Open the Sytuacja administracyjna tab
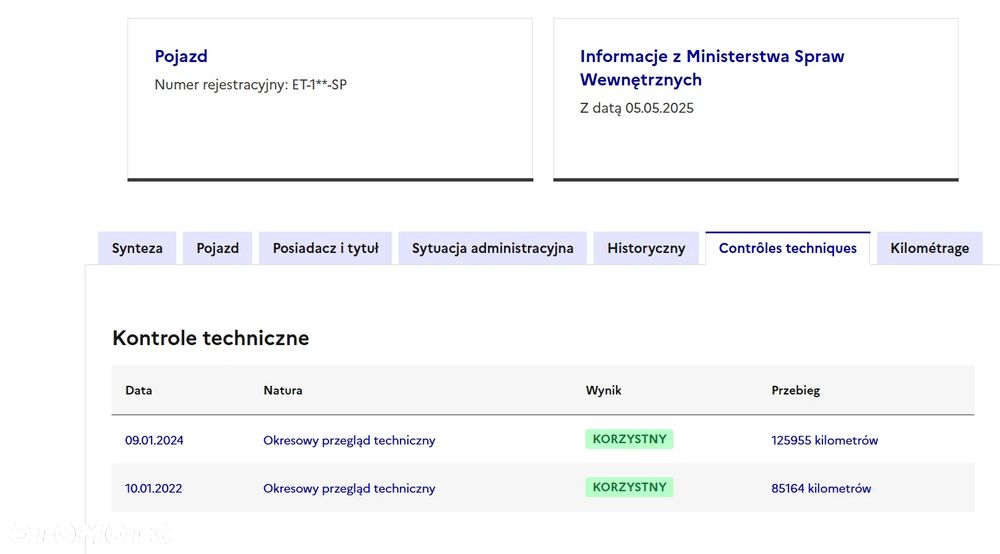Screen dimensions: 1000x554 [x=492, y=248]
